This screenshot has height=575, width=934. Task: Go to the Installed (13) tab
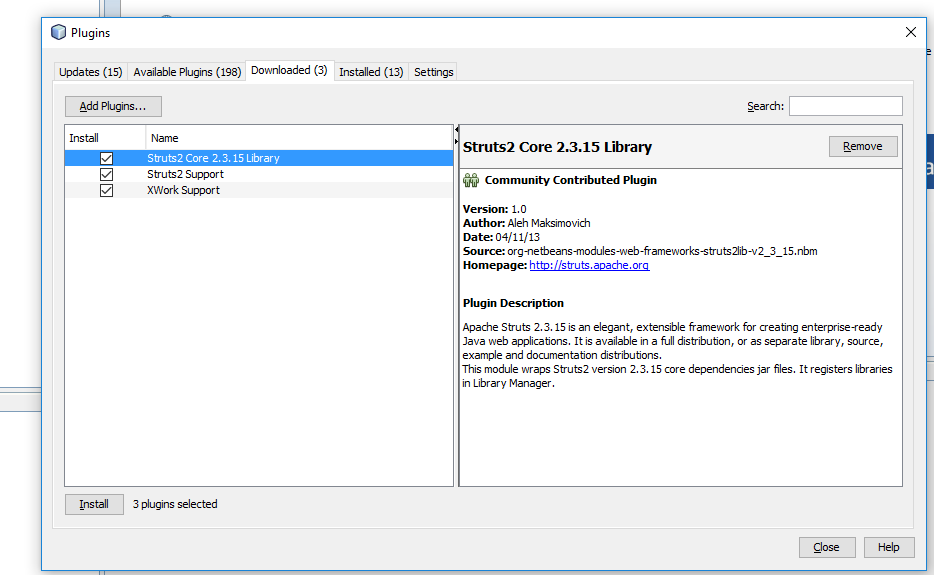[371, 72]
